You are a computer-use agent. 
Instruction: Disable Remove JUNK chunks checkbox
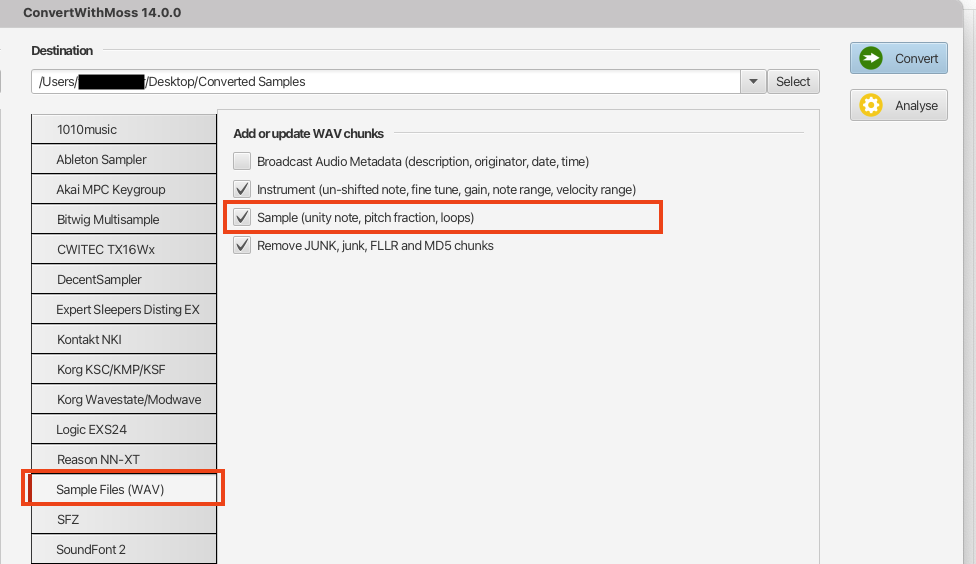tap(242, 245)
